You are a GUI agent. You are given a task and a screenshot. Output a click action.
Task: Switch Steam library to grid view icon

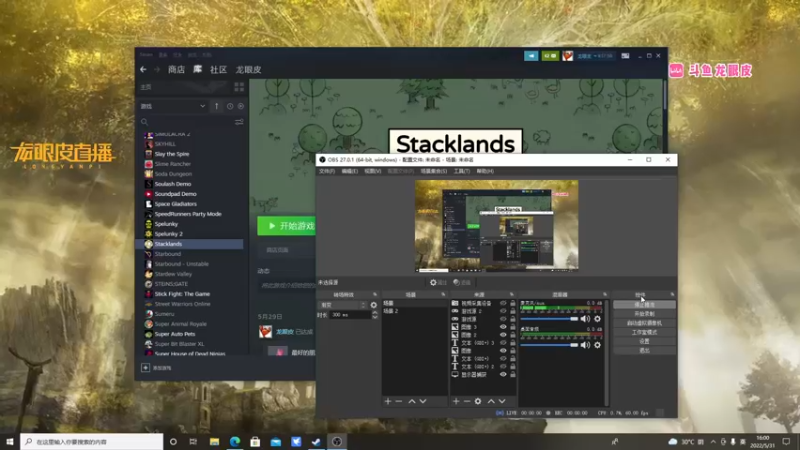point(239,87)
